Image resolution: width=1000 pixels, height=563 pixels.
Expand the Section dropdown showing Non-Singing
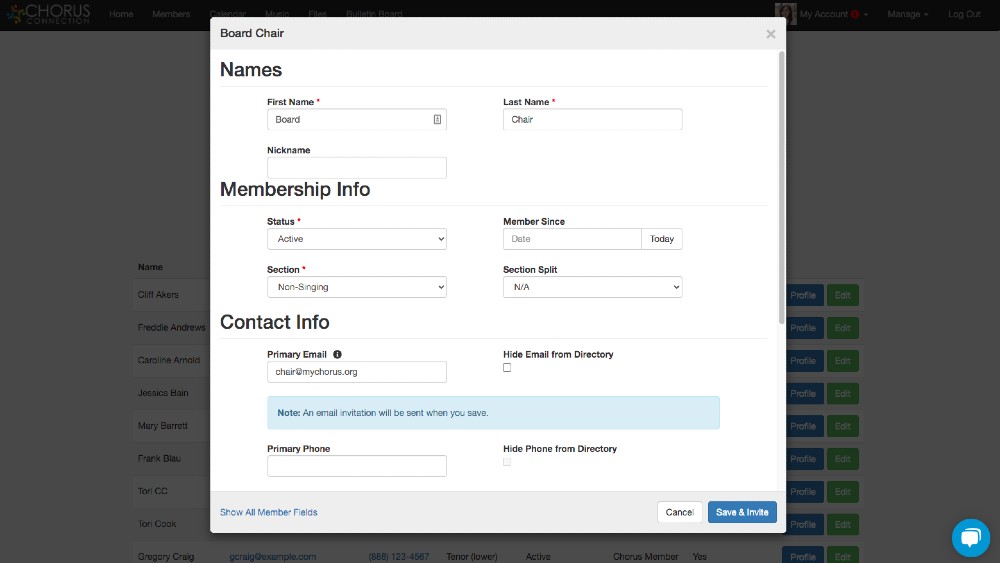click(356, 287)
